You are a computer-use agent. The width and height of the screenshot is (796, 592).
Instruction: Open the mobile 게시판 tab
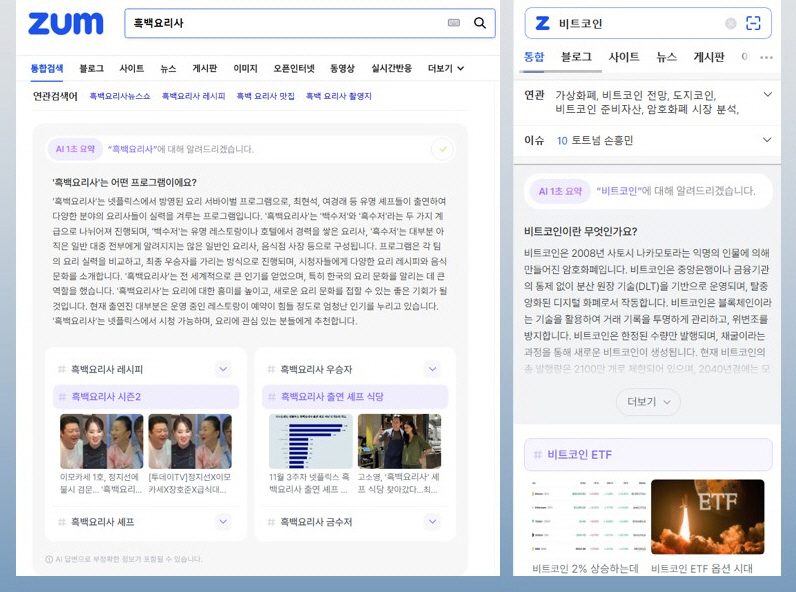[709, 57]
